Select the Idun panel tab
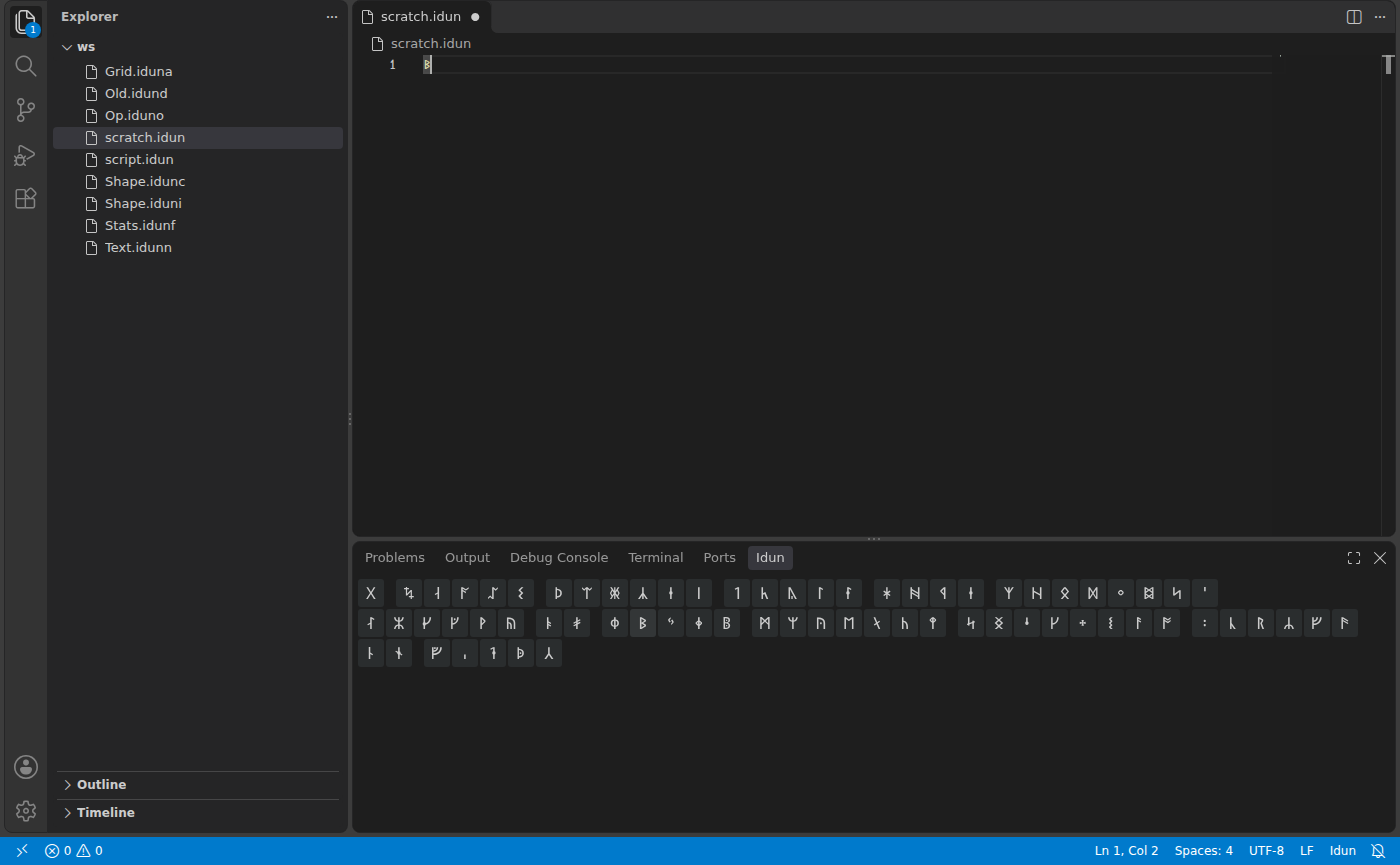The width and height of the screenshot is (1400, 865). (770, 558)
